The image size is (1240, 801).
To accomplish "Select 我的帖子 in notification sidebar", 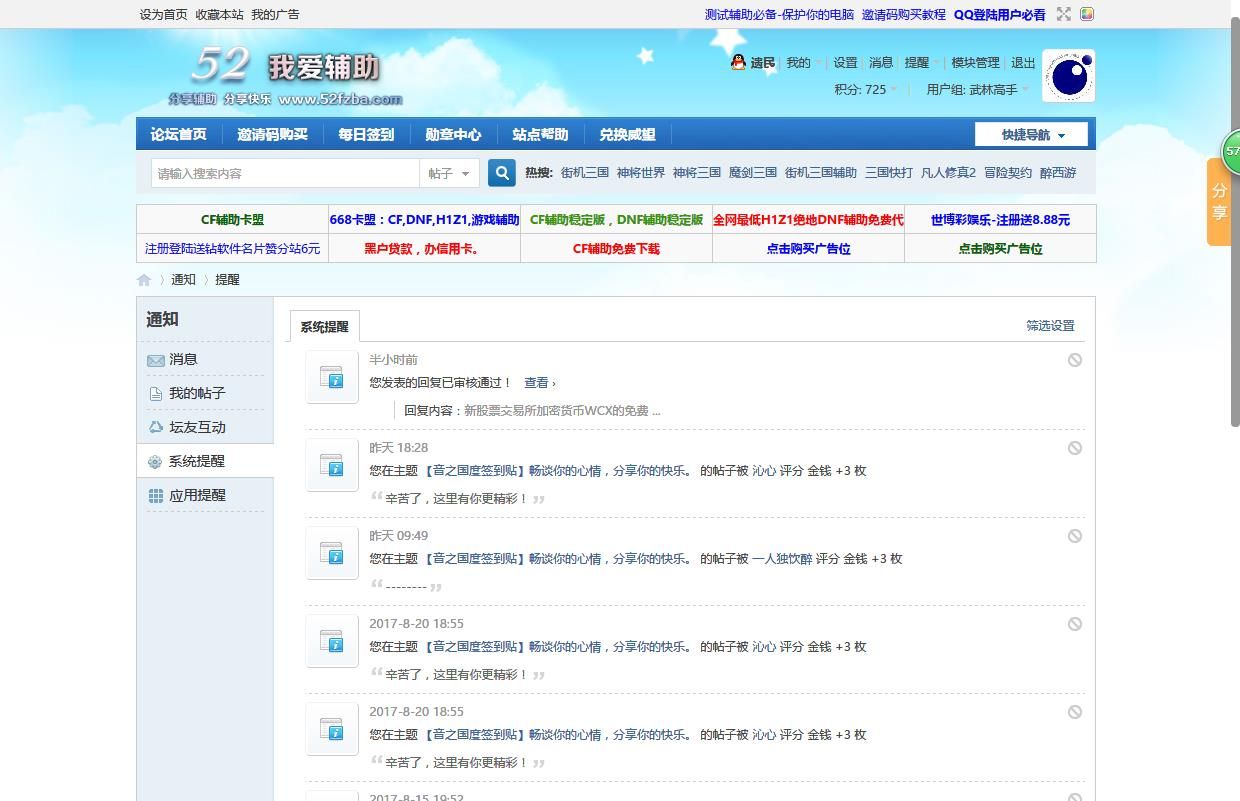I will click(197, 394).
